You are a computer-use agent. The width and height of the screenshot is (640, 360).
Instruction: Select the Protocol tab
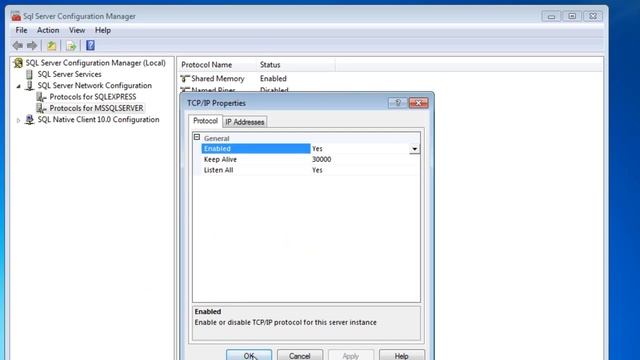[205, 121]
